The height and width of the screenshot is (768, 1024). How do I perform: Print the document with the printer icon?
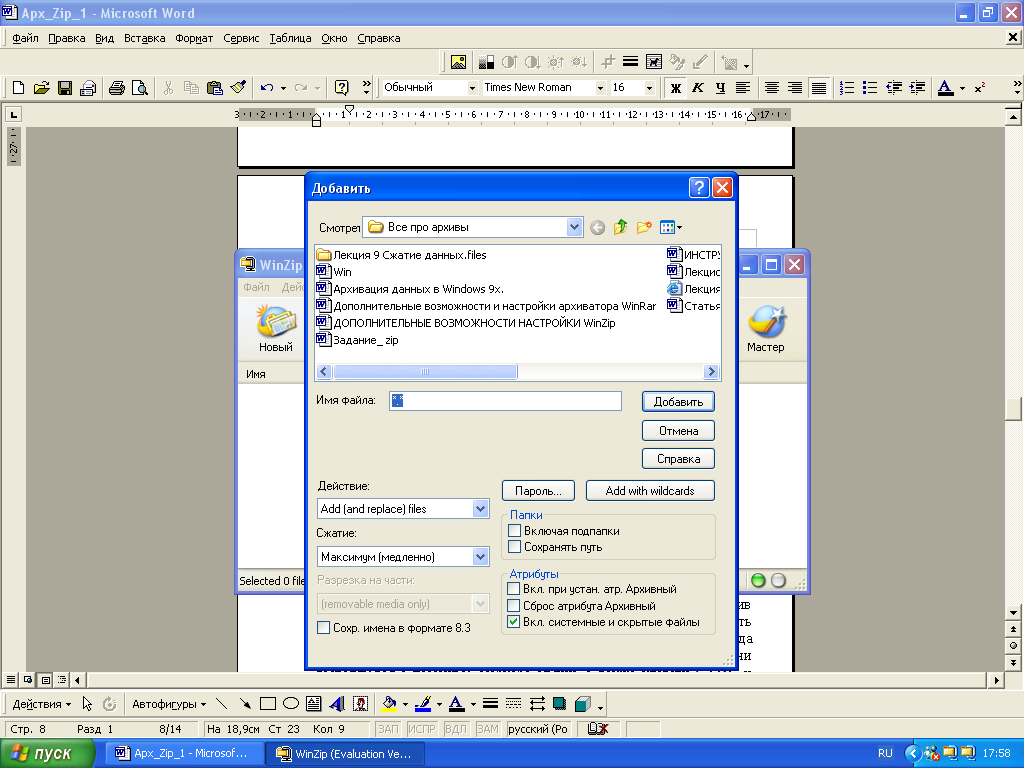click(117, 88)
